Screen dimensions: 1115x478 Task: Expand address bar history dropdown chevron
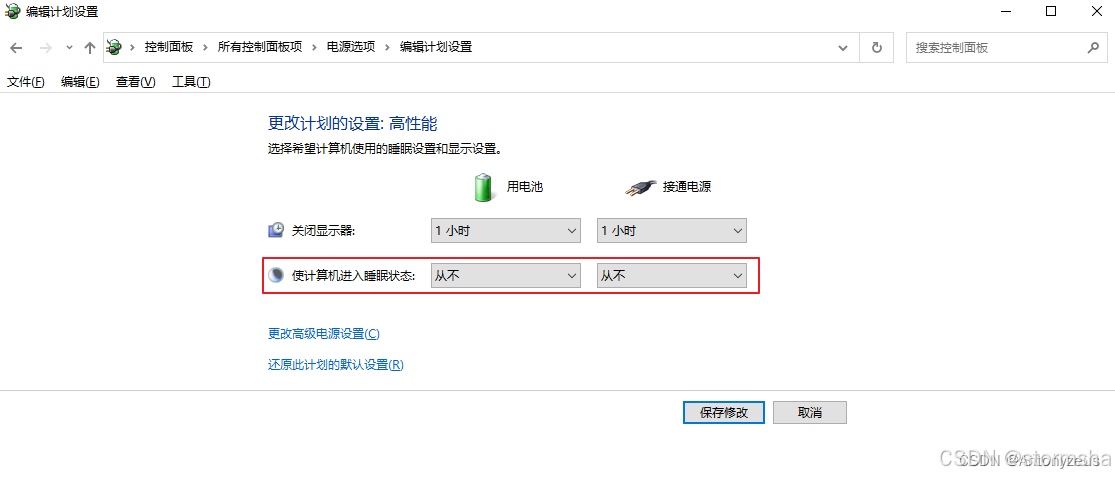(x=843, y=48)
